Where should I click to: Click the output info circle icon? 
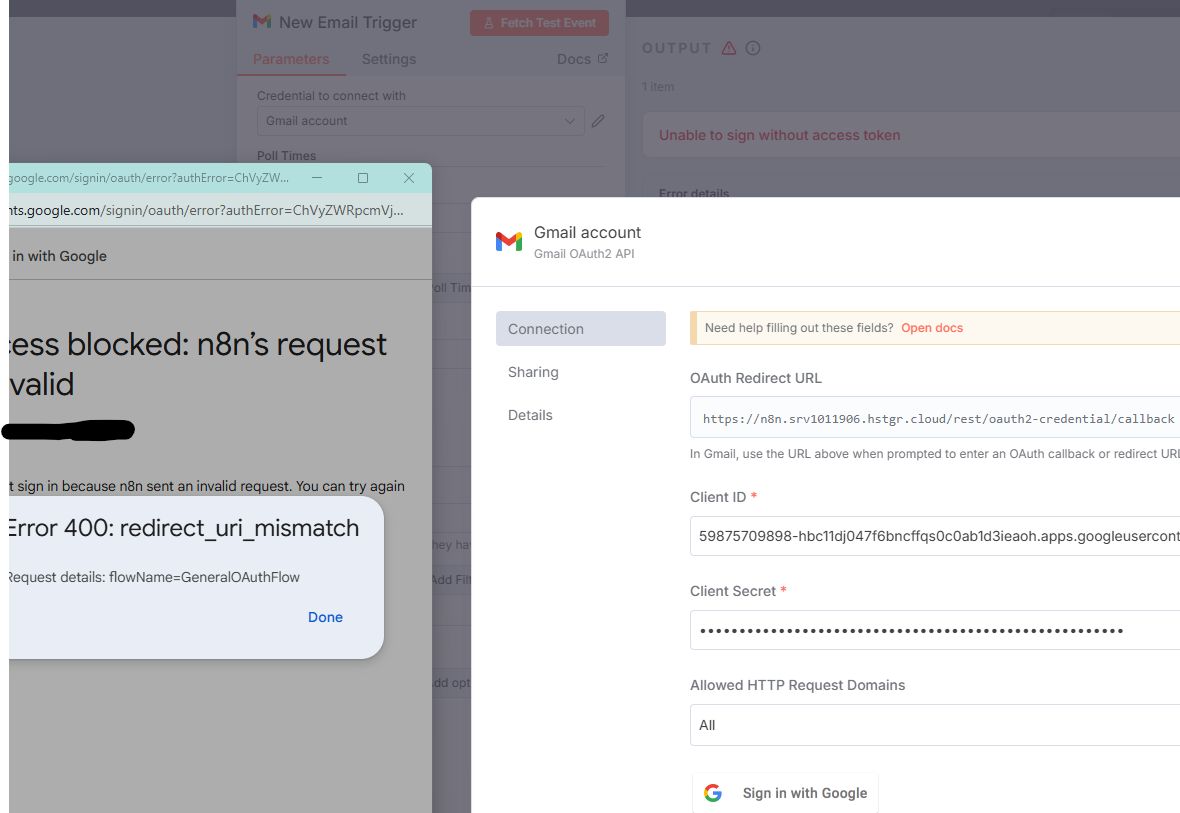click(753, 48)
